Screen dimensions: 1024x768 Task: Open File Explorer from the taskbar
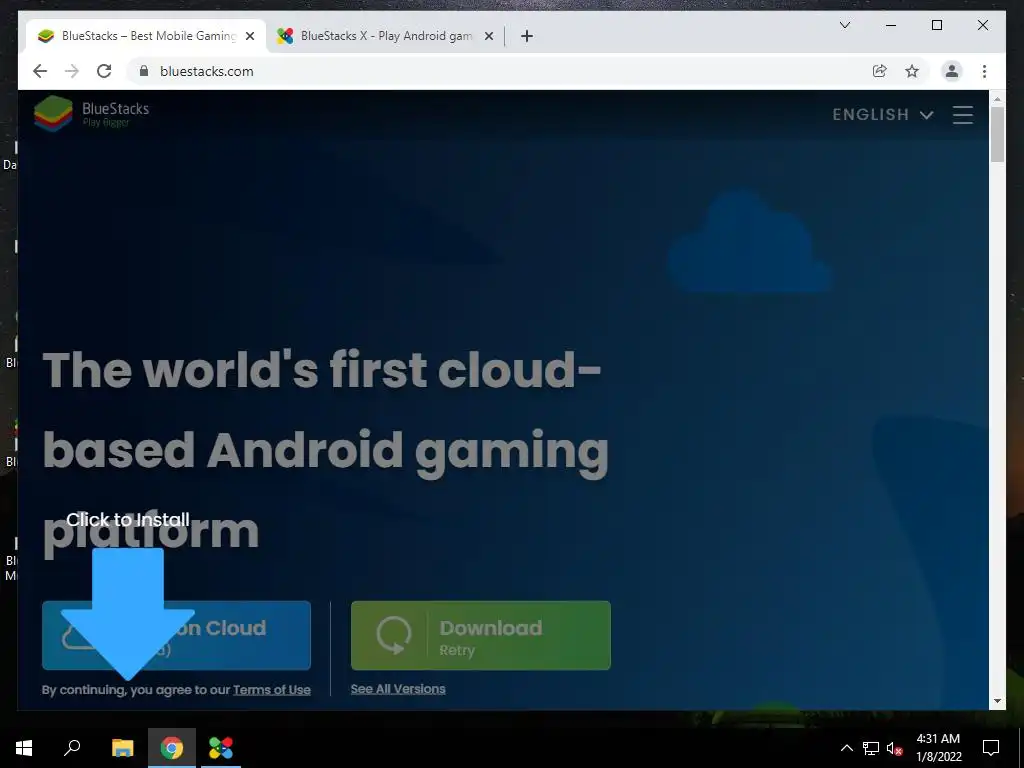(122, 748)
